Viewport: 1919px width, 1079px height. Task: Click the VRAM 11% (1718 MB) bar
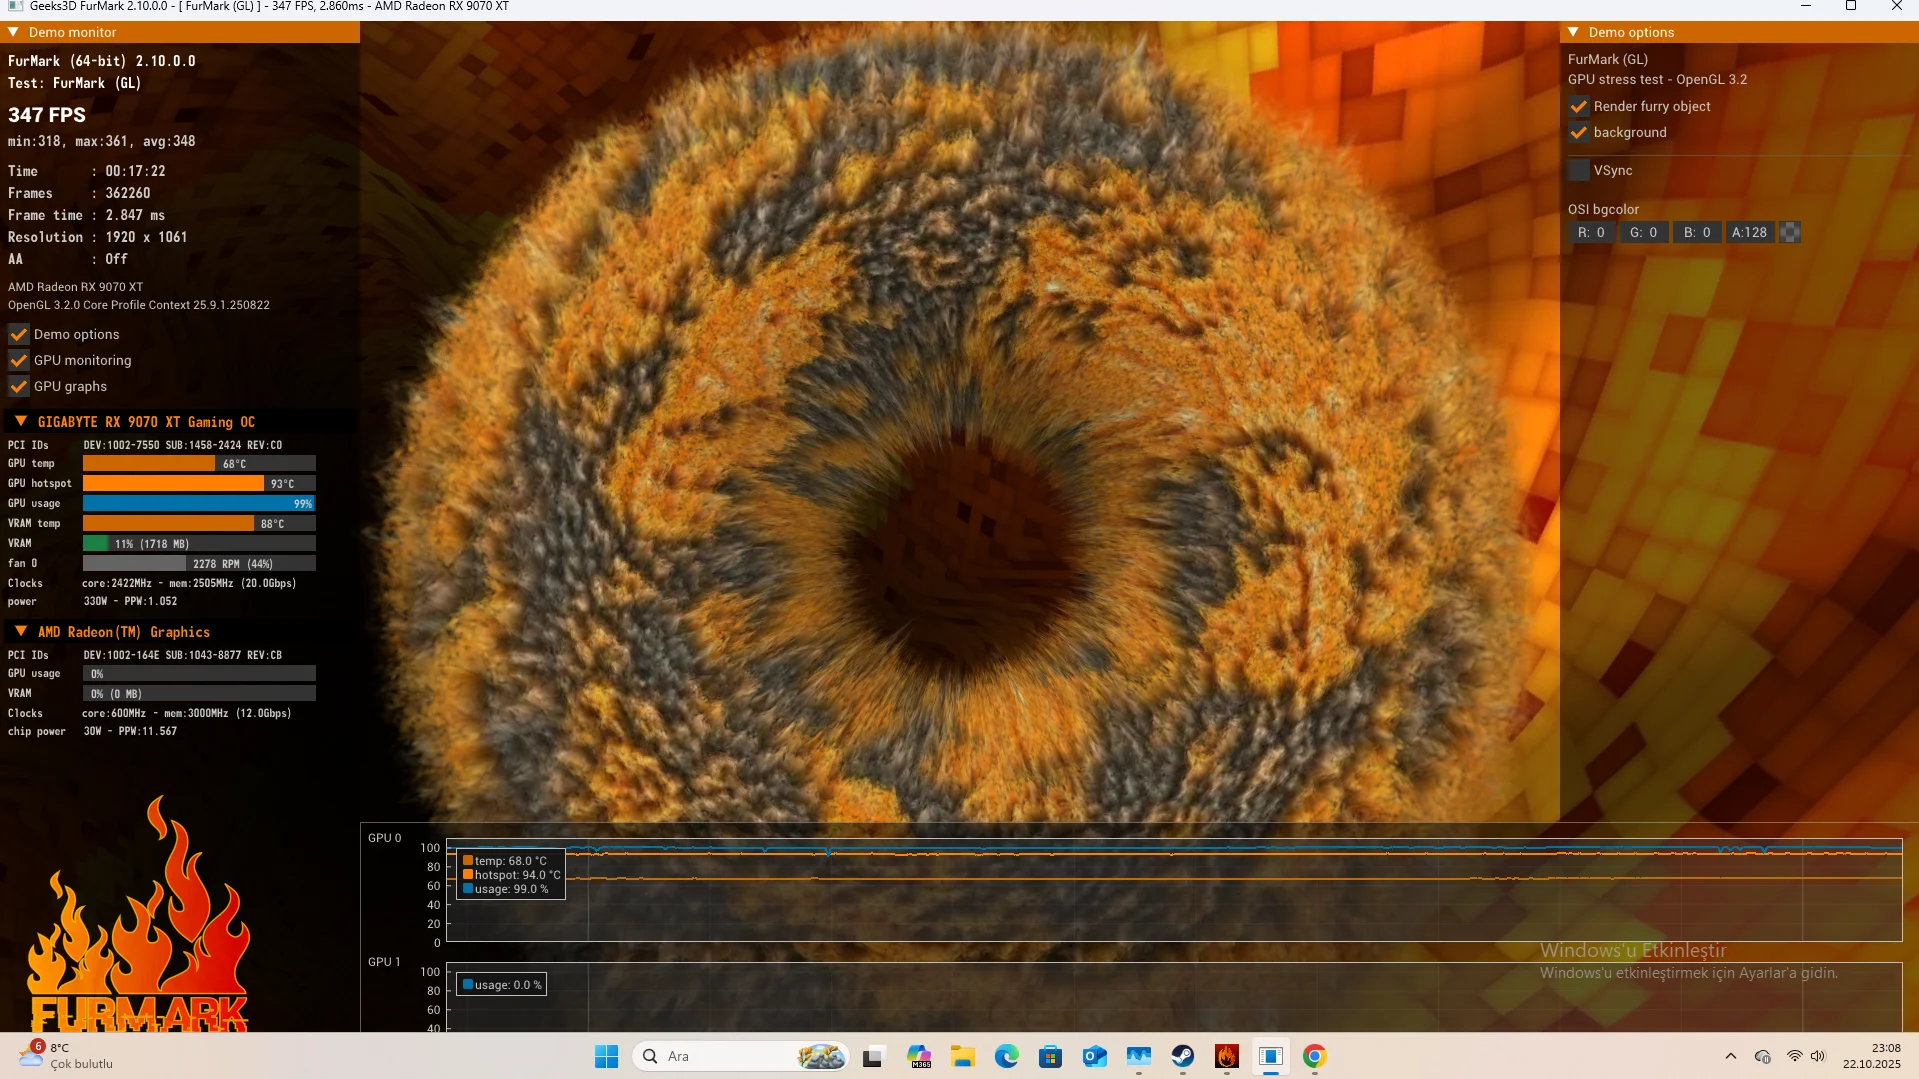click(x=199, y=543)
